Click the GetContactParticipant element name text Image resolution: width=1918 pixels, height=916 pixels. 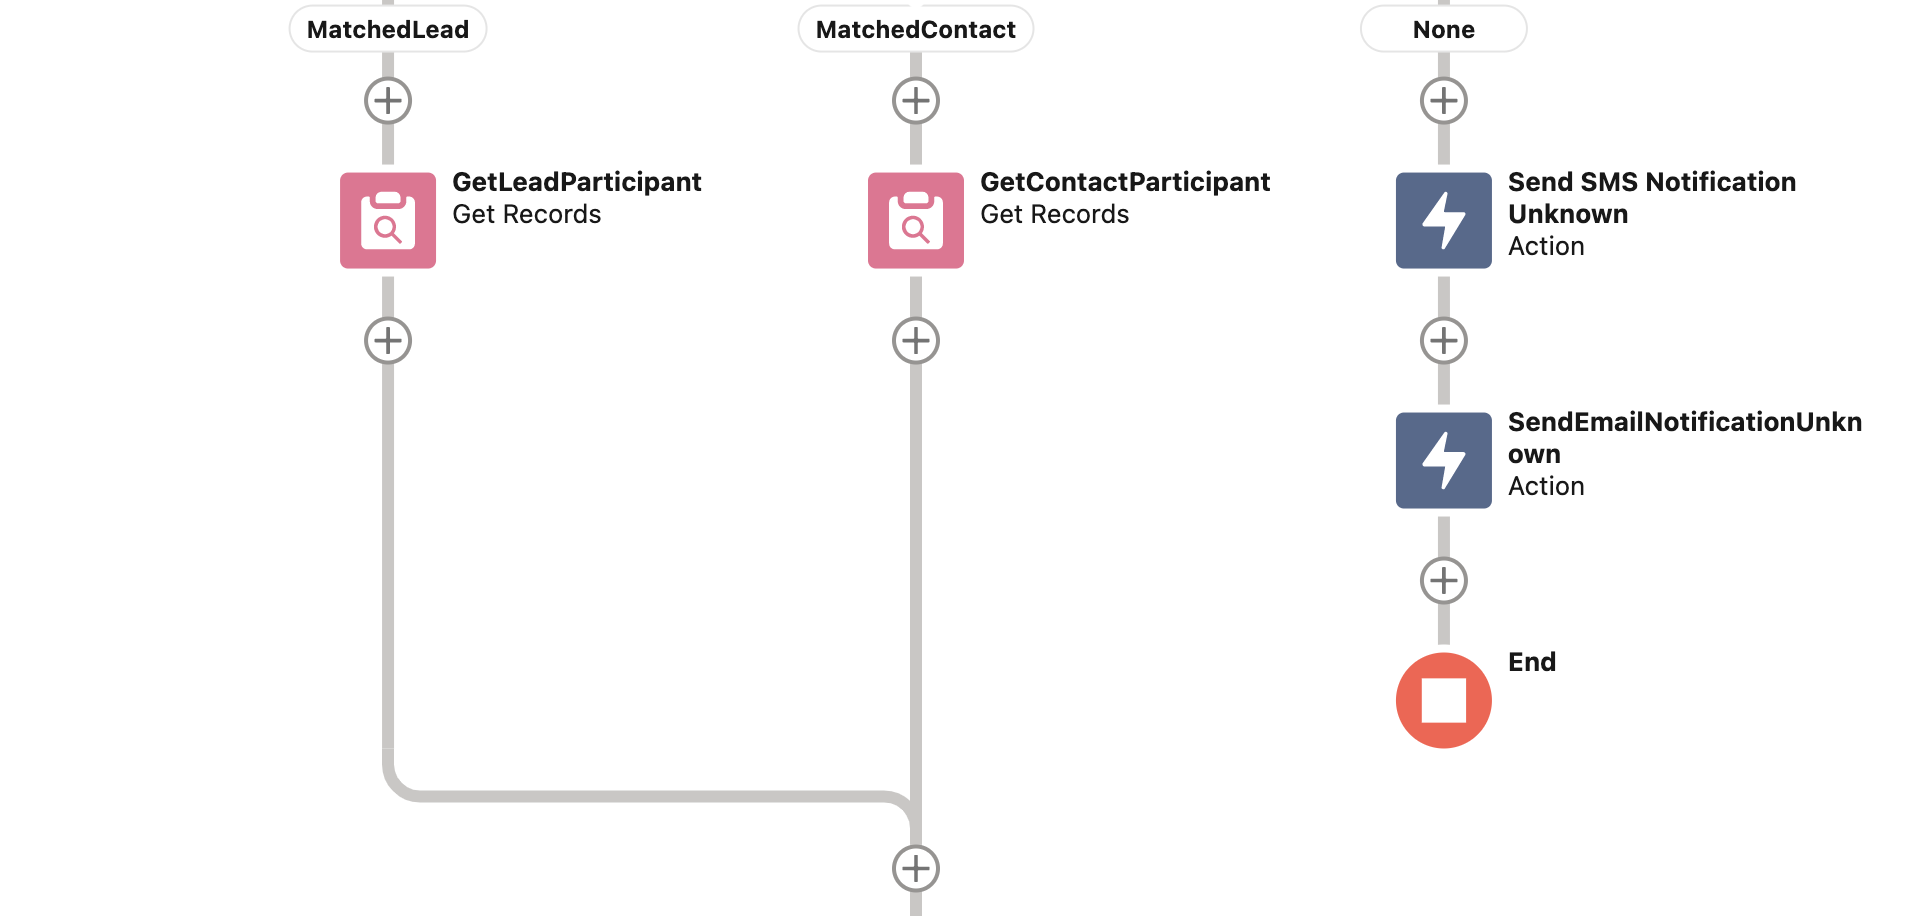pyautogui.click(x=1124, y=182)
